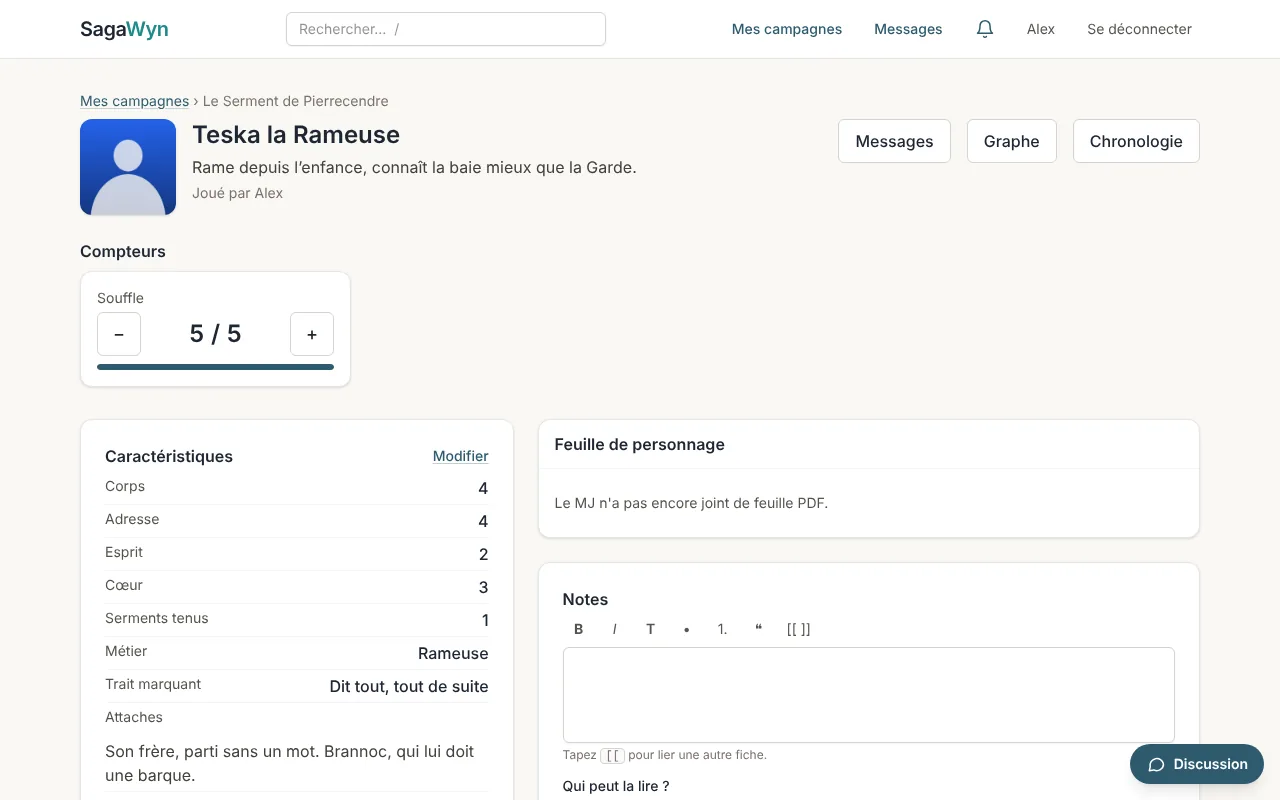Select the Esprit characteristic row
1280x800 pixels.
pos(297,554)
